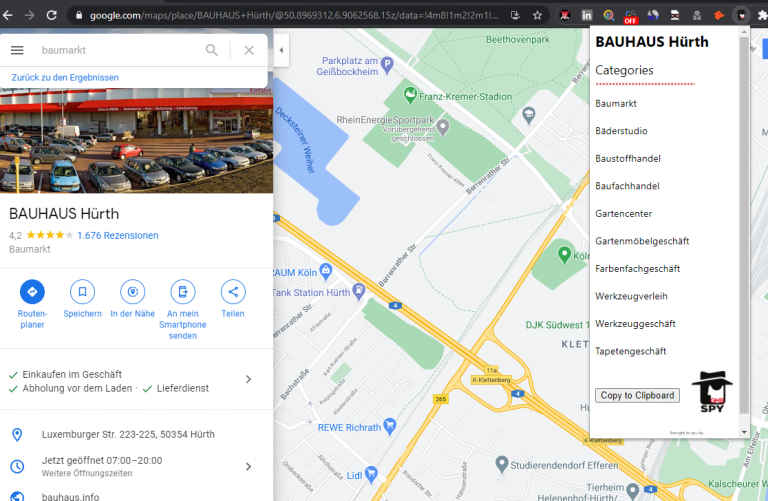Click the popup scrollbar down arrow

(744, 432)
